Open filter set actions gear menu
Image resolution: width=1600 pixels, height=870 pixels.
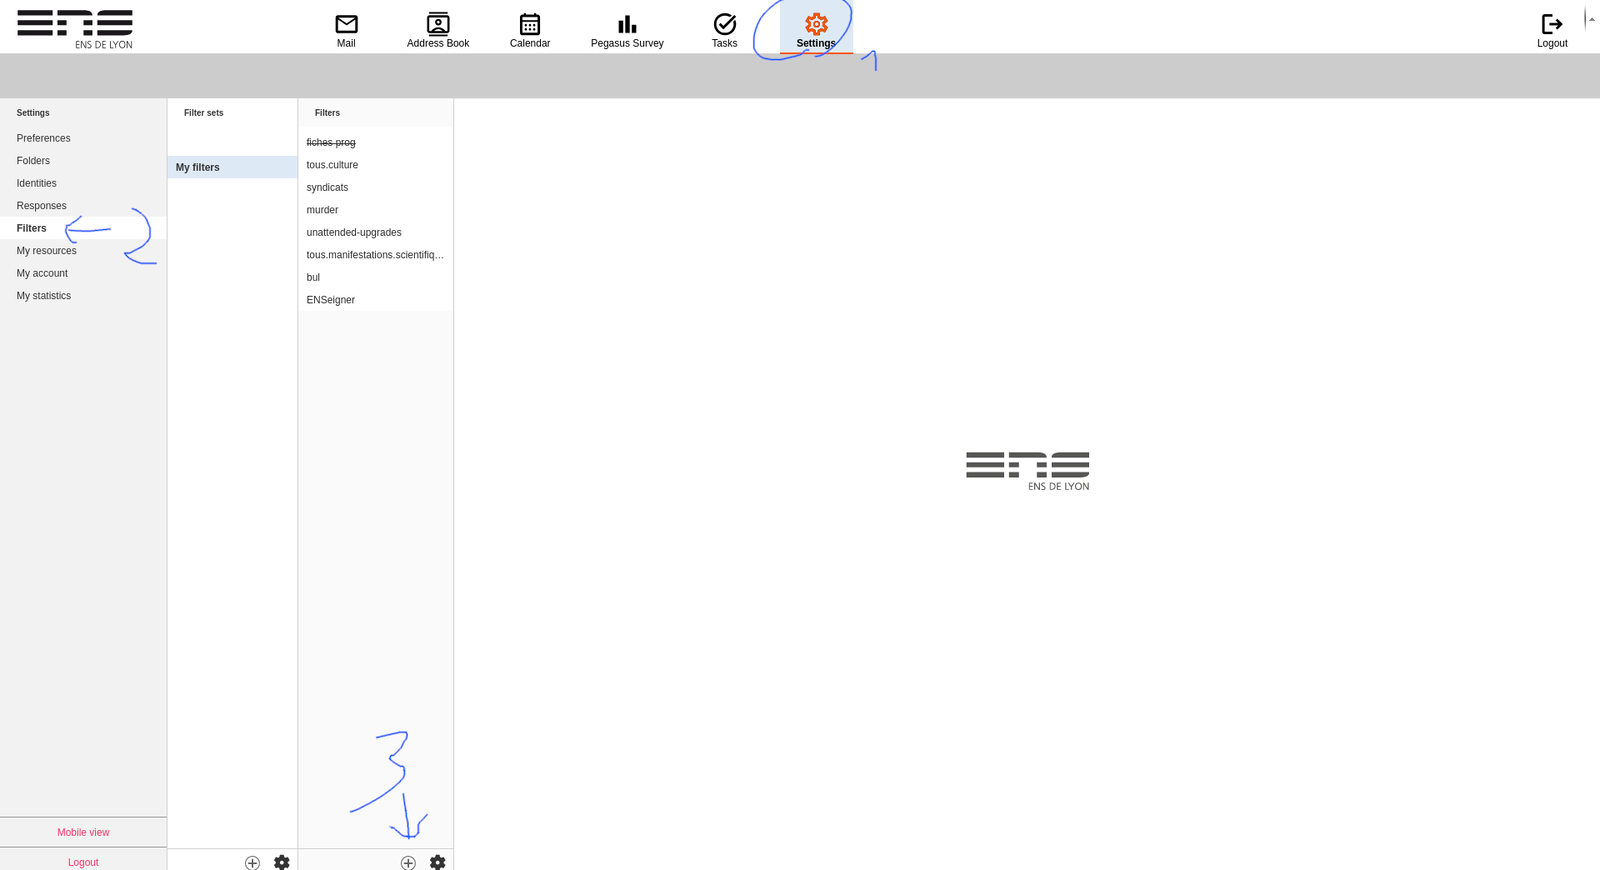click(x=282, y=862)
